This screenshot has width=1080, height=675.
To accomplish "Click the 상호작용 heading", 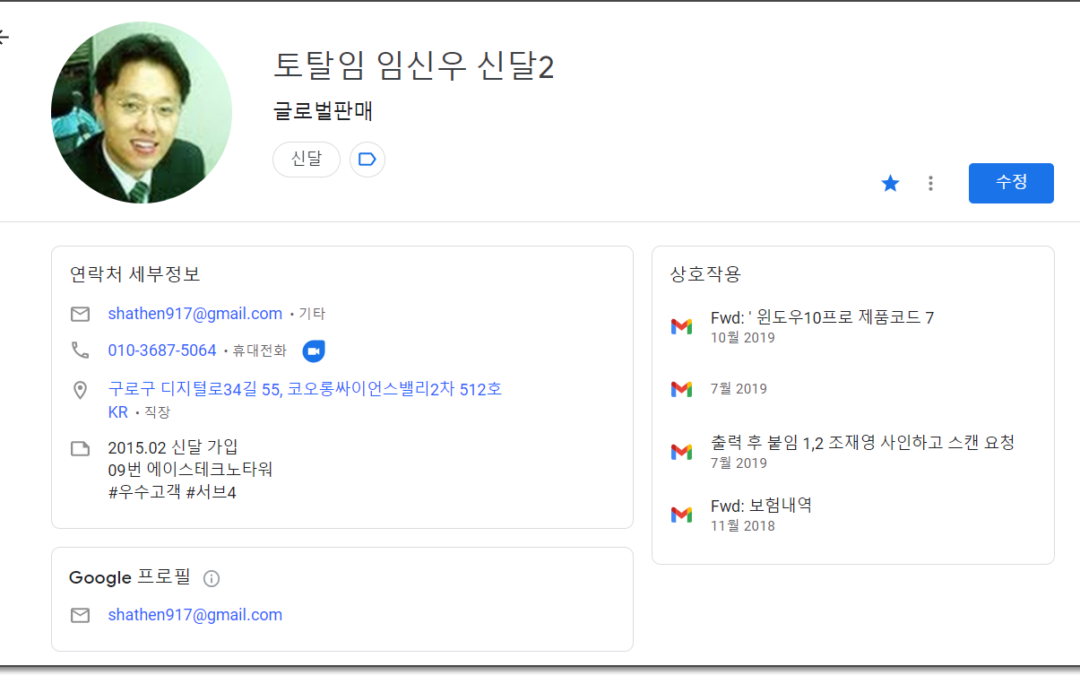I will pyautogui.click(x=705, y=274).
